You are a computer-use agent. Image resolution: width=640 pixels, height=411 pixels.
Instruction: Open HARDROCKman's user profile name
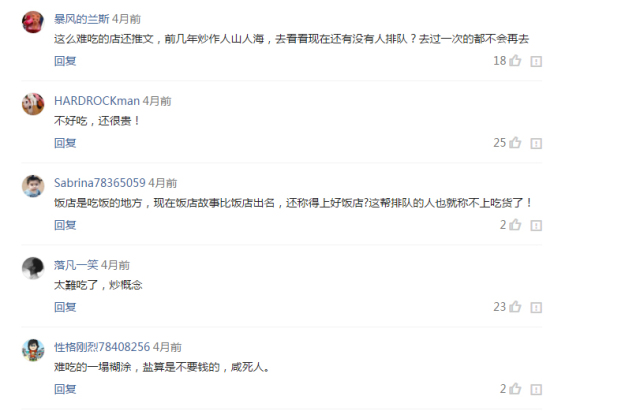pyautogui.click(x=97, y=101)
